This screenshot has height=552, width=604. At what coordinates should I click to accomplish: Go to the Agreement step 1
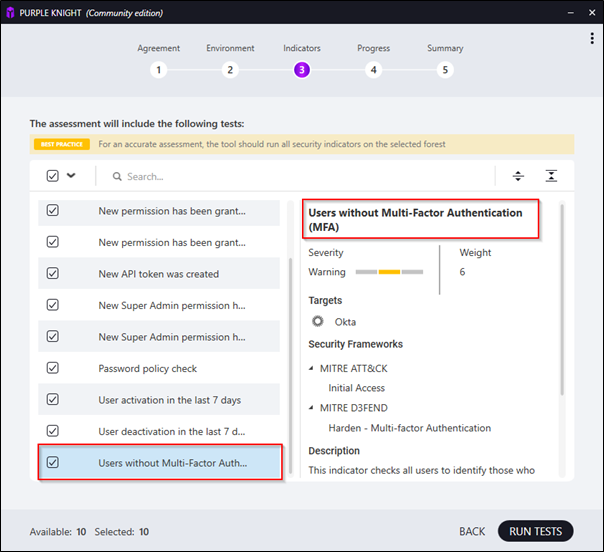(158, 70)
